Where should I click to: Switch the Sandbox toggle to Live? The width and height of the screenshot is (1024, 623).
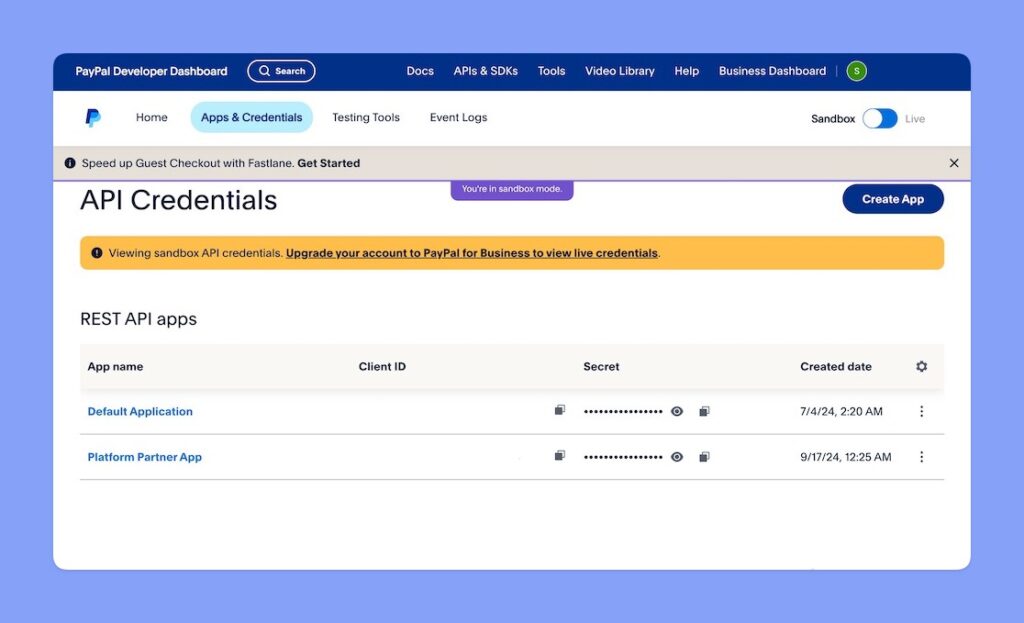pos(879,118)
